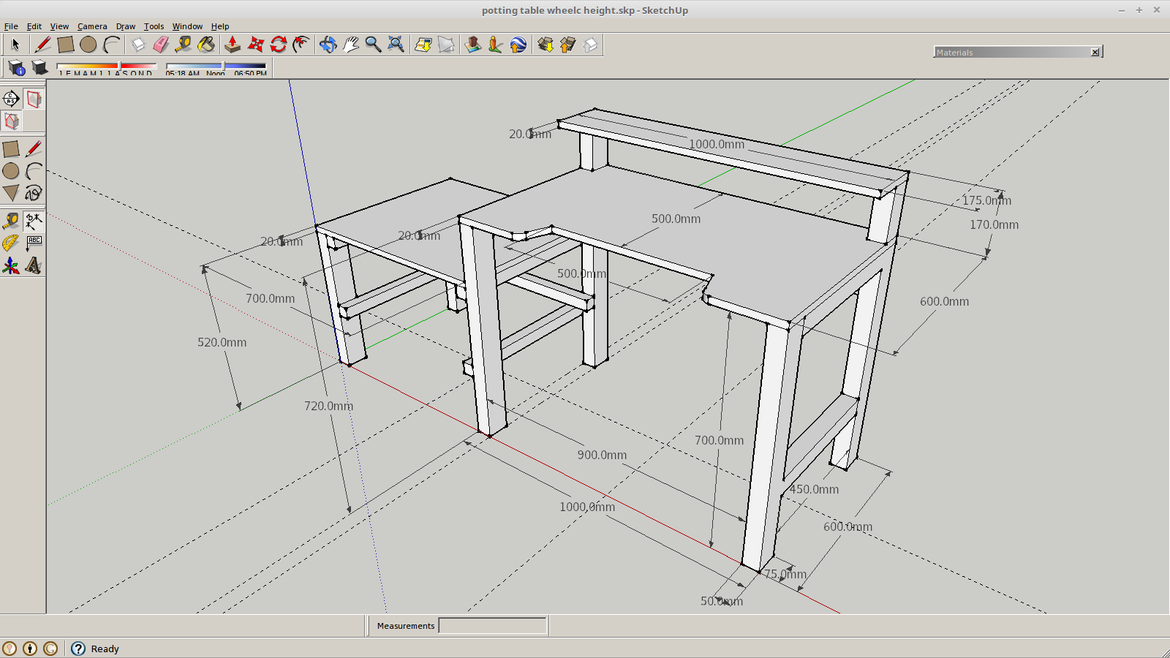
Task: Click the Zoom Extents icon
Action: point(396,45)
